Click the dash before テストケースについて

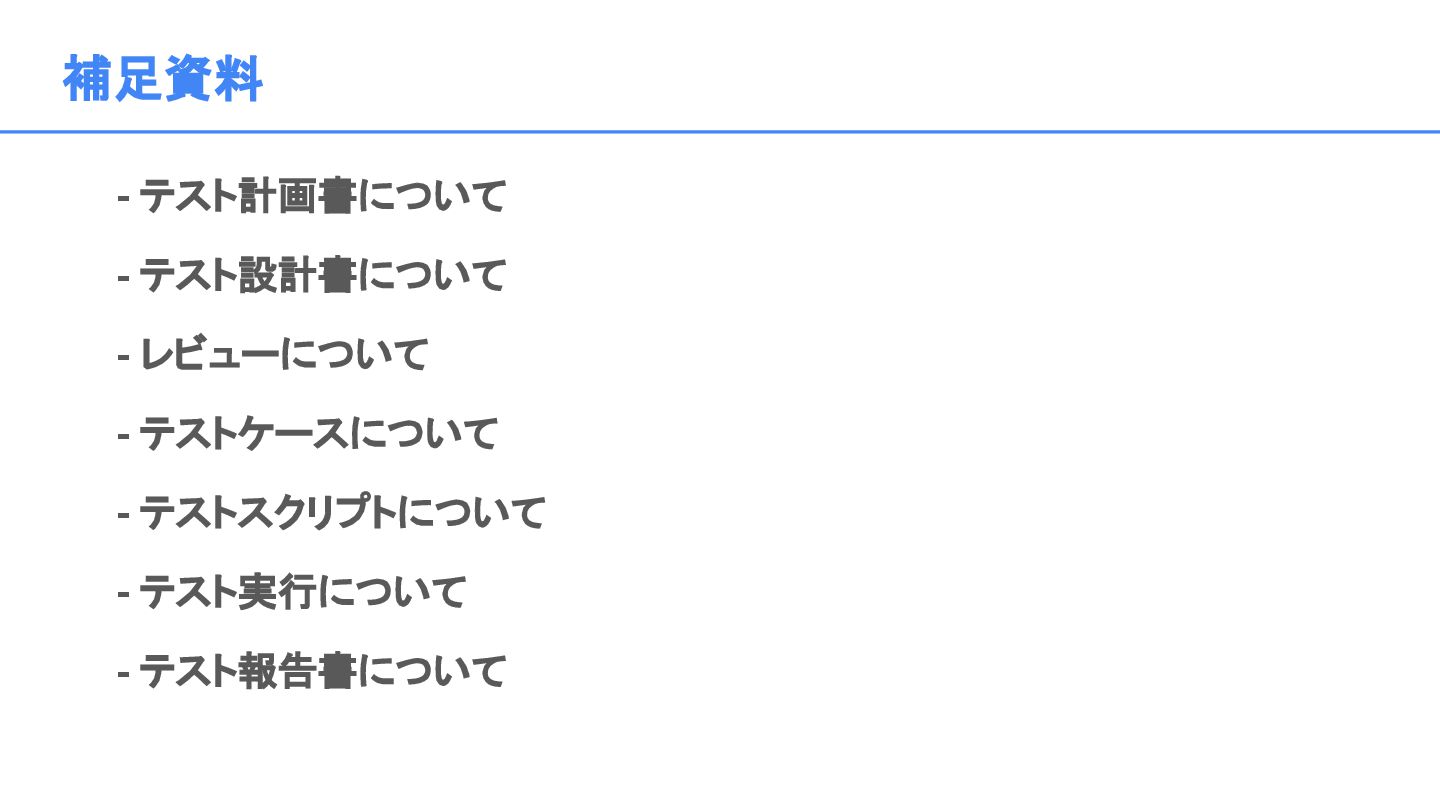tap(124, 436)
